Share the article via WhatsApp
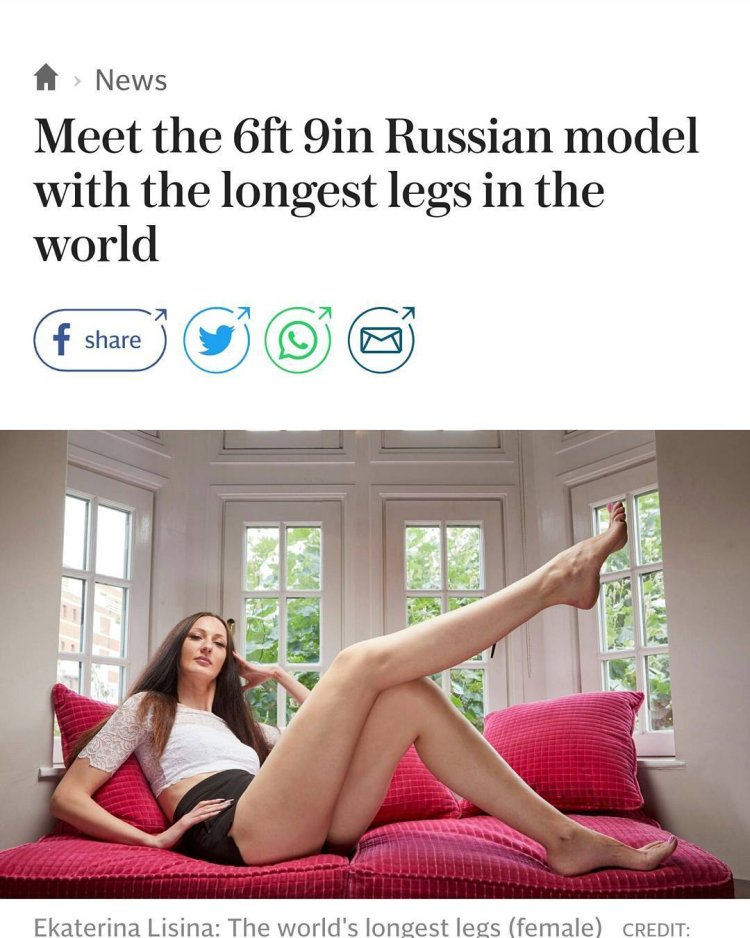Screen dimensions: 750x938 click(x=298, y=340)
